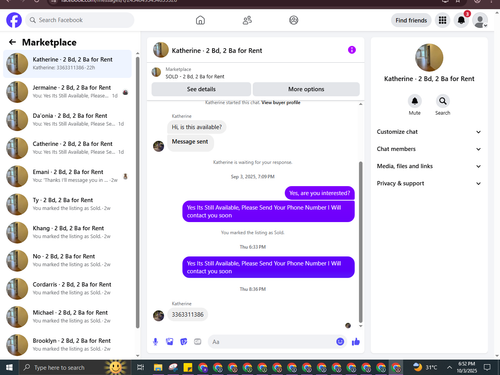Viewport: 500px width, 375px height.
Task: Click the 3363311386 phone number message
Action: pyautogui.click(x=187, y=314)
